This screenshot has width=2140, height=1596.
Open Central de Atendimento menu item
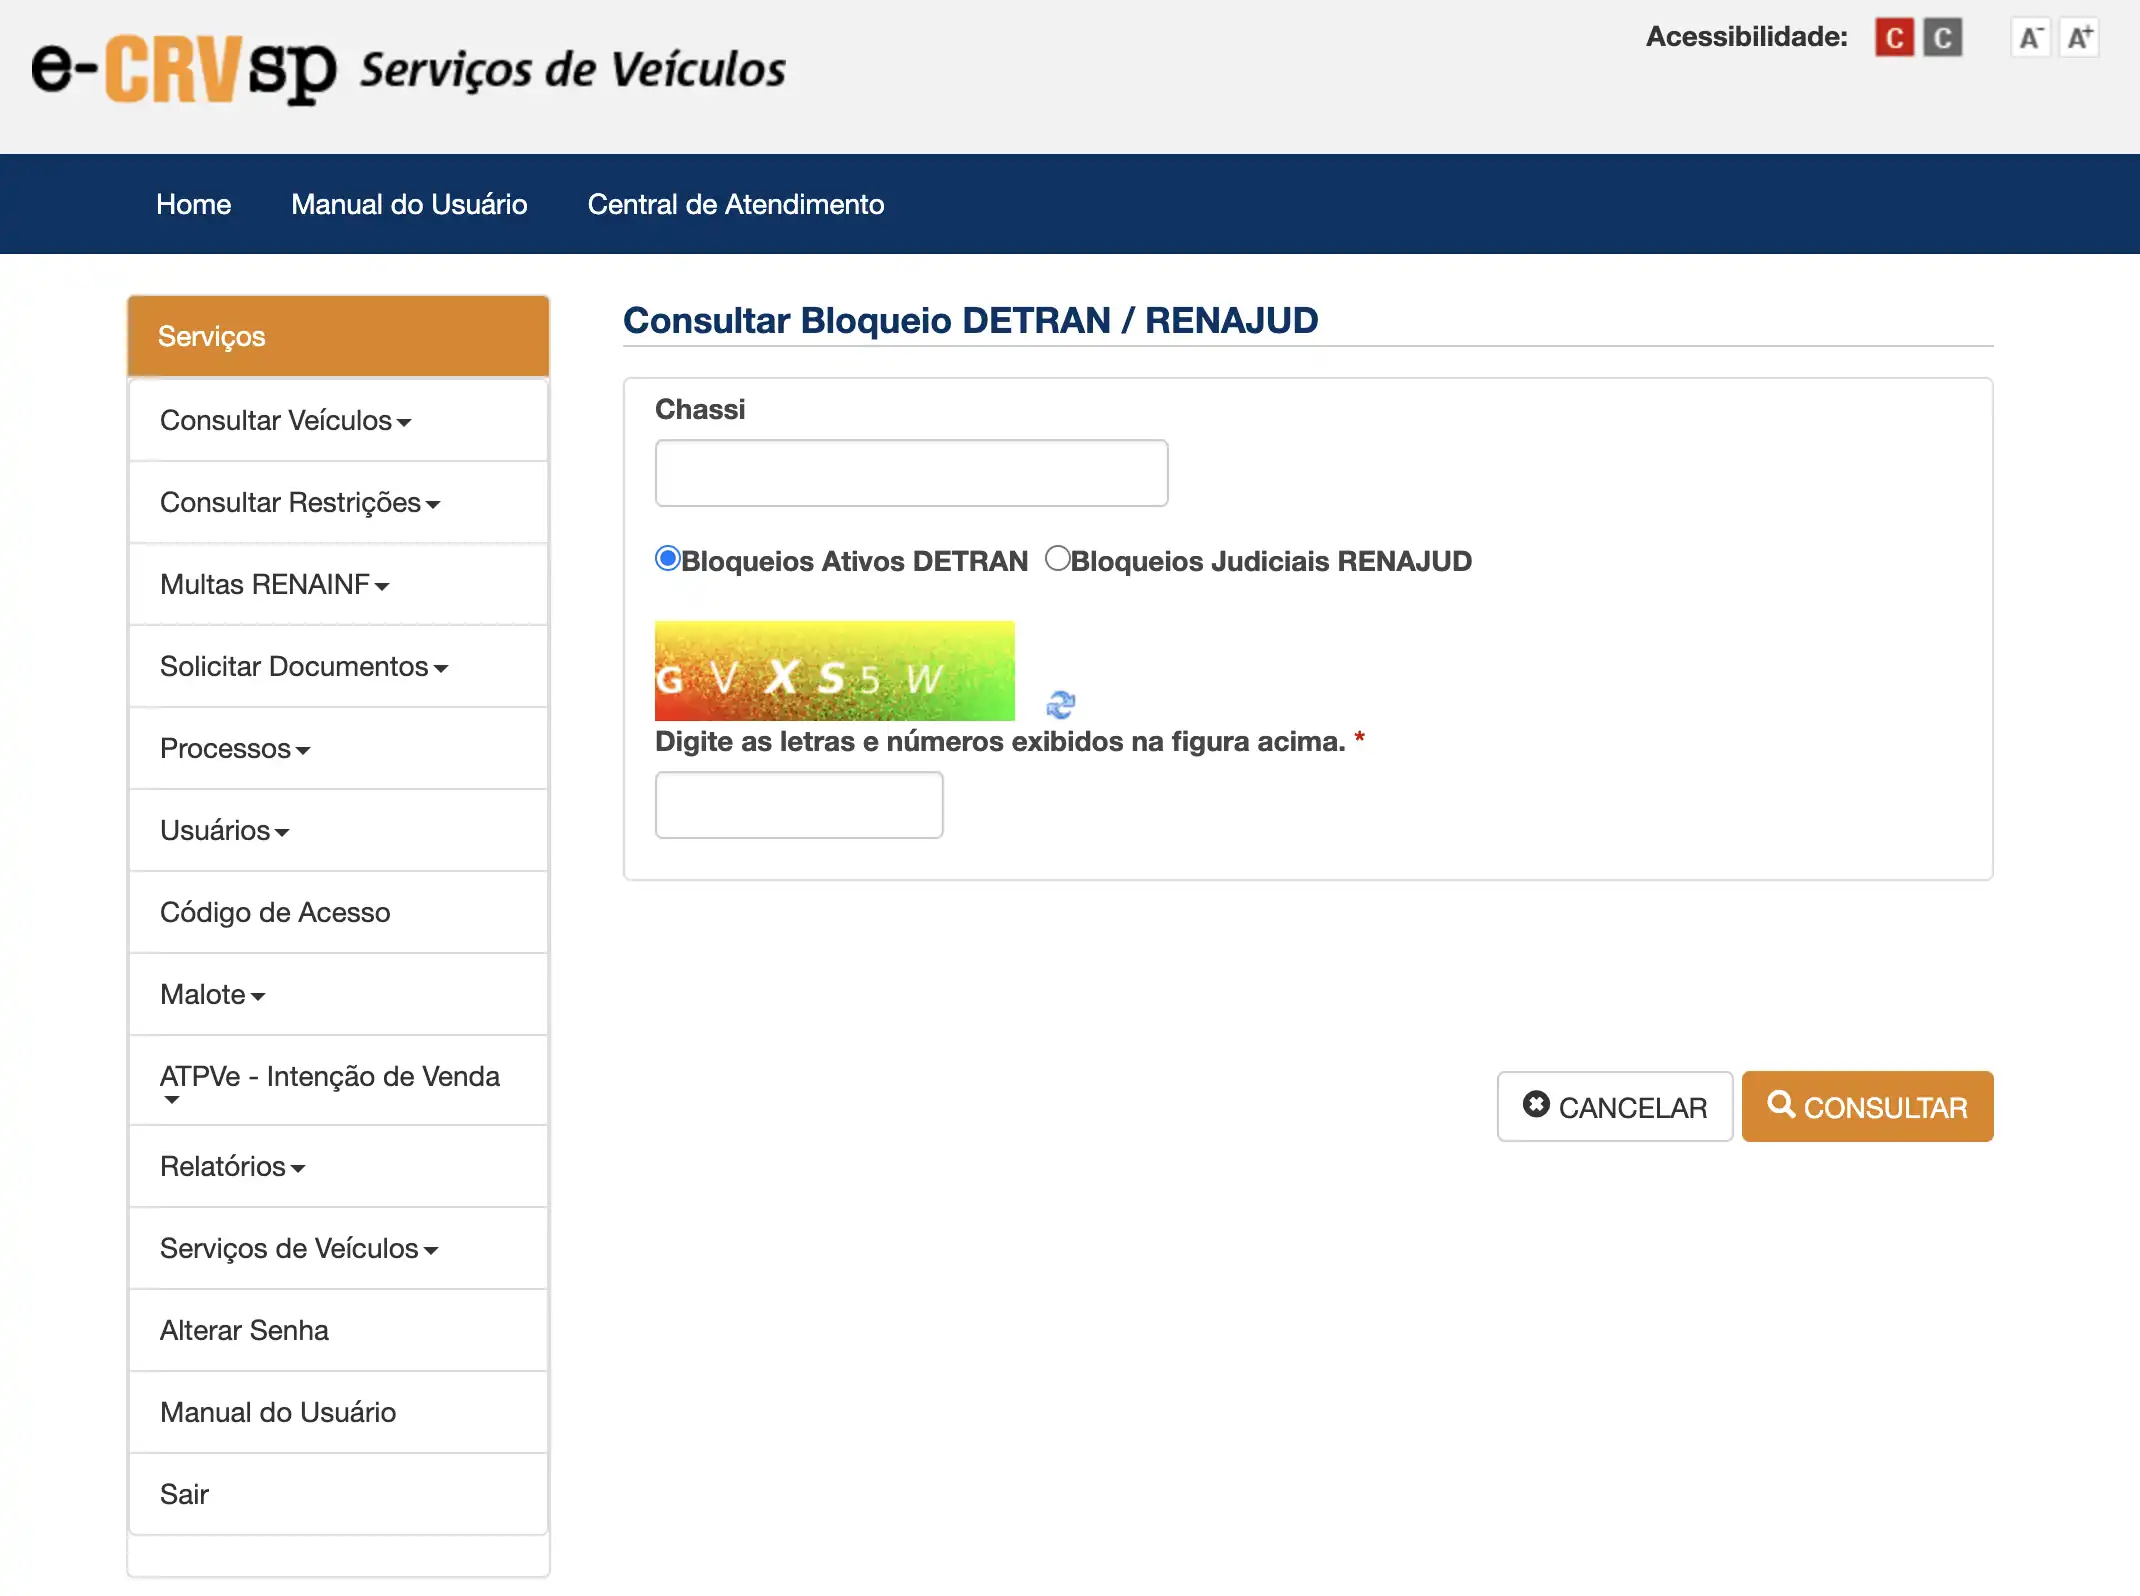point(735,204)
